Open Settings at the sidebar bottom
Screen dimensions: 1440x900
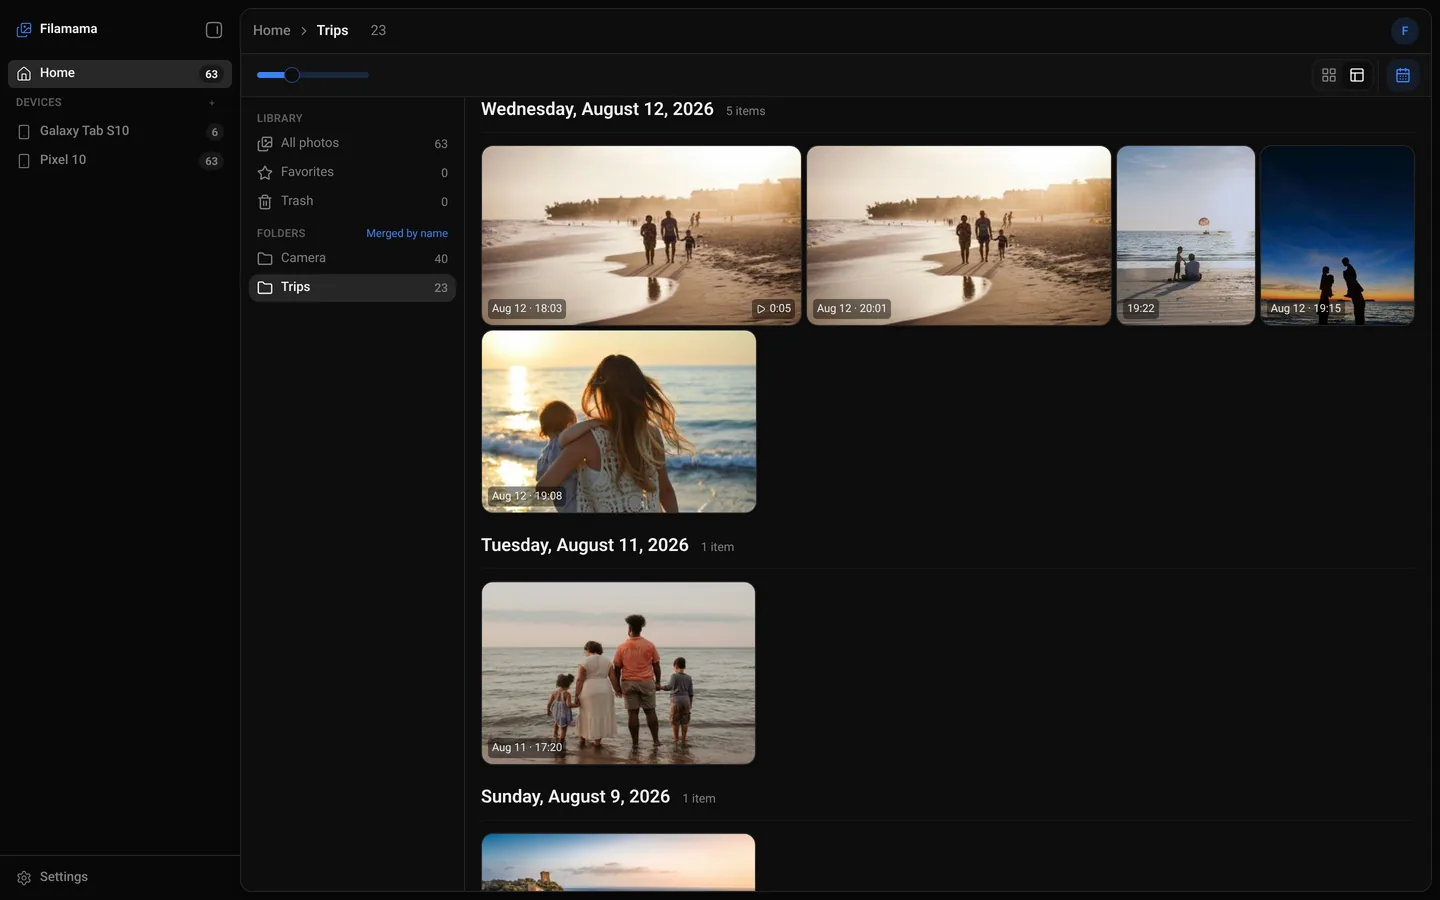[x=120, y=877]
